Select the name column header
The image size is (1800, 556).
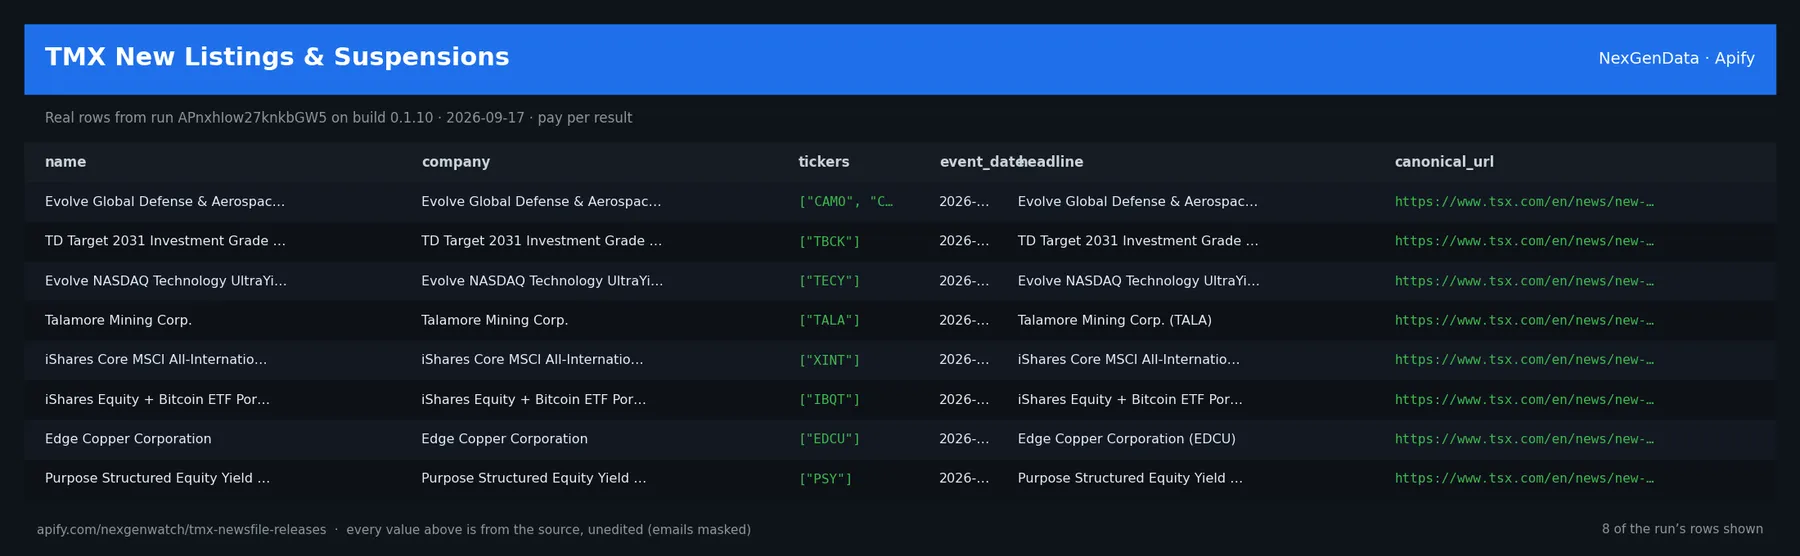[x=65, y=162]
